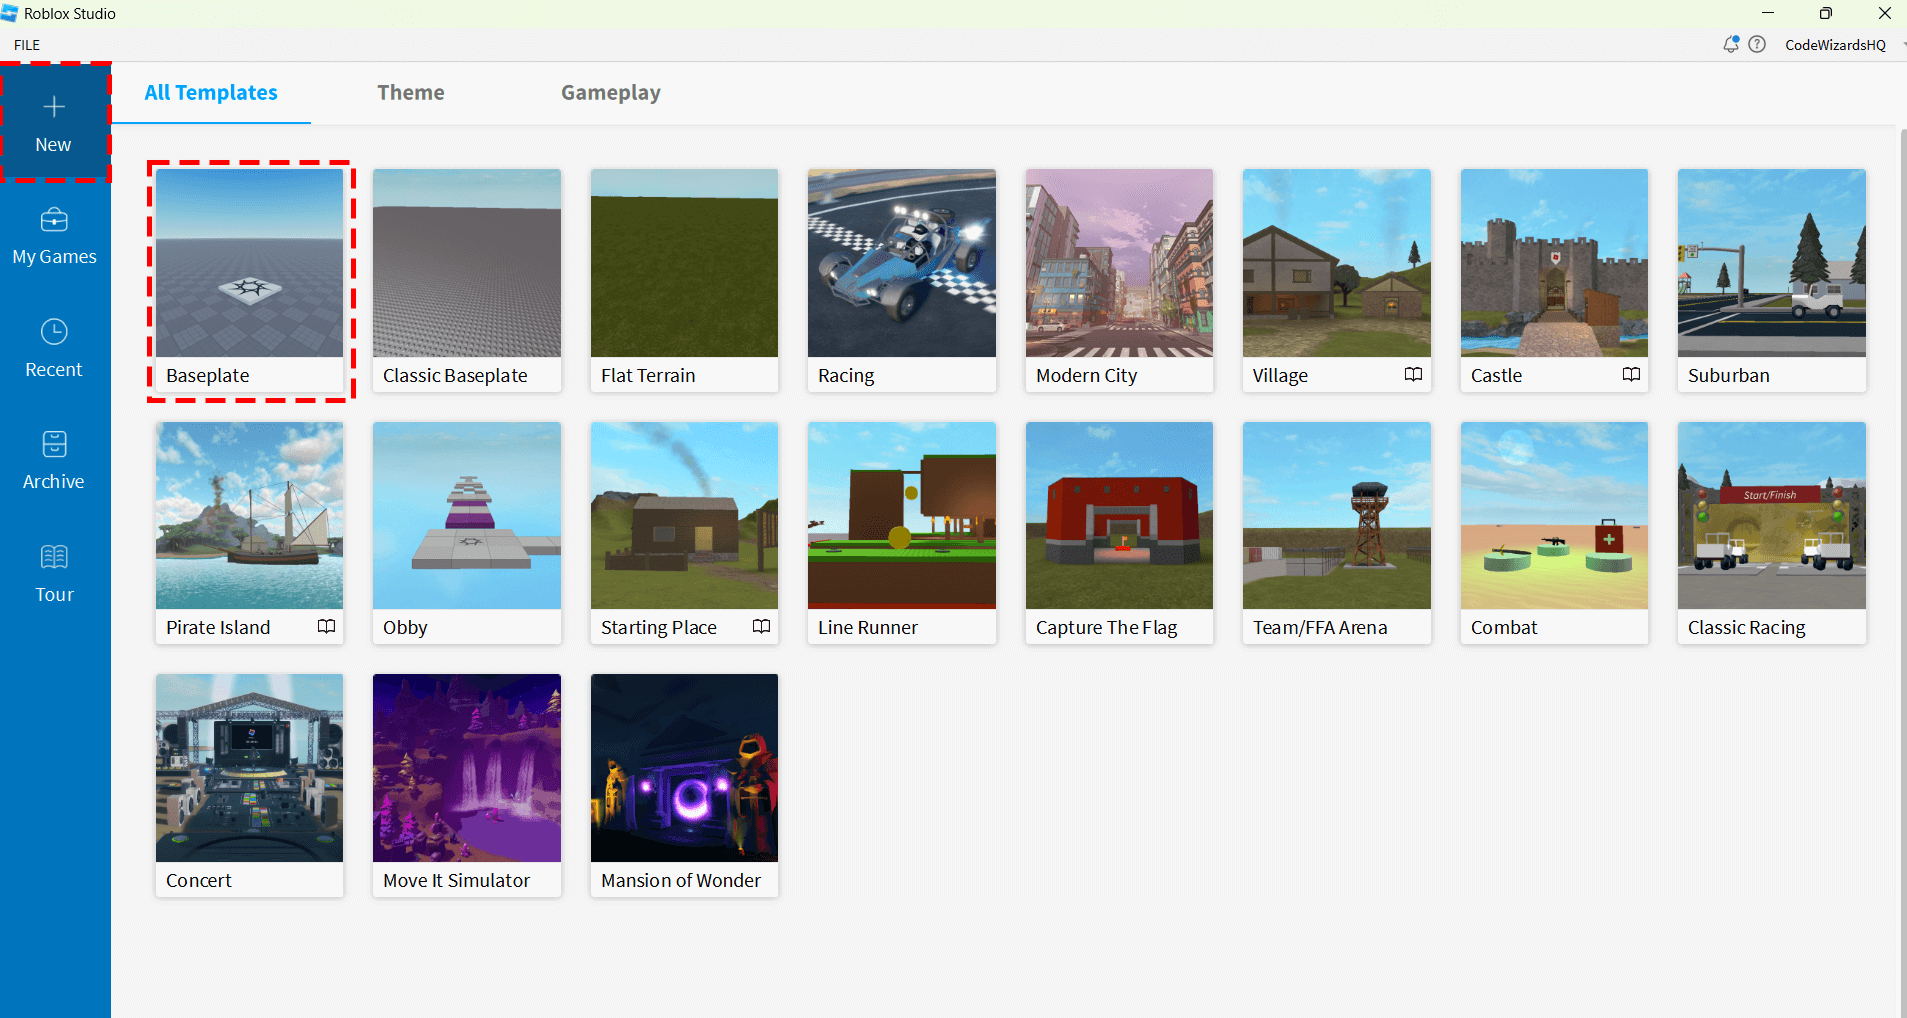Viewport: 1907px width, 1018px height.
Task: Click the book icon on Starting Place
Action: coord(761,626)
